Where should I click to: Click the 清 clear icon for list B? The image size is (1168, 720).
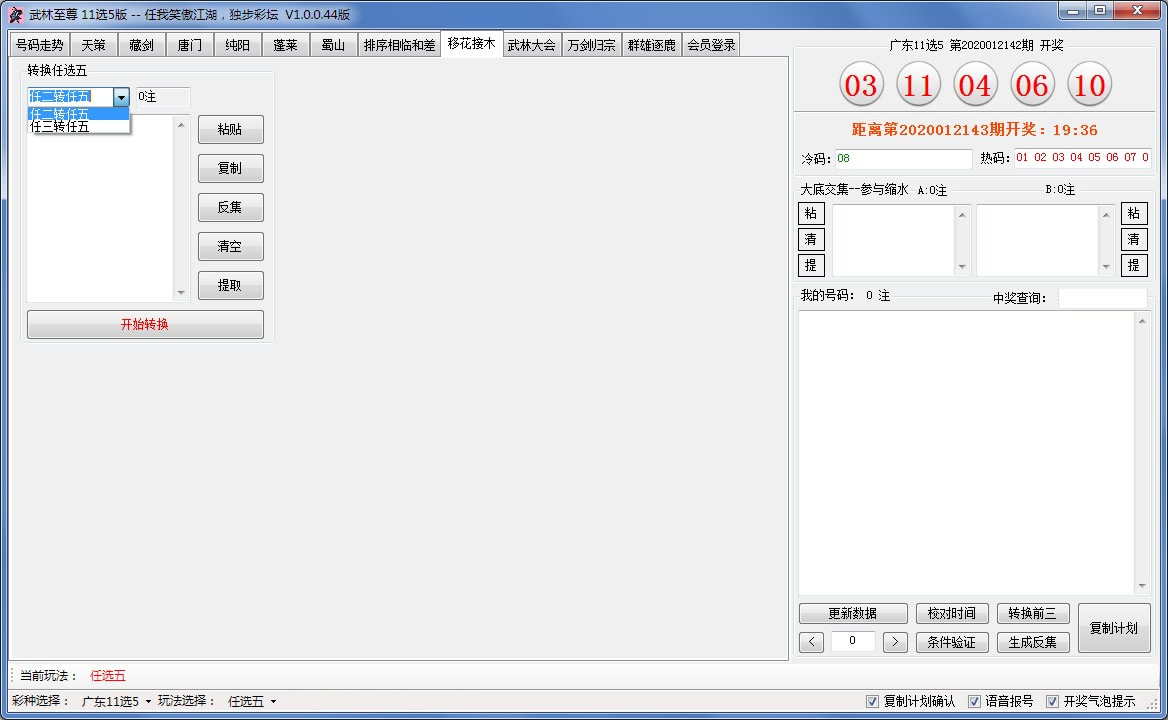click(x=1134, y=239)
